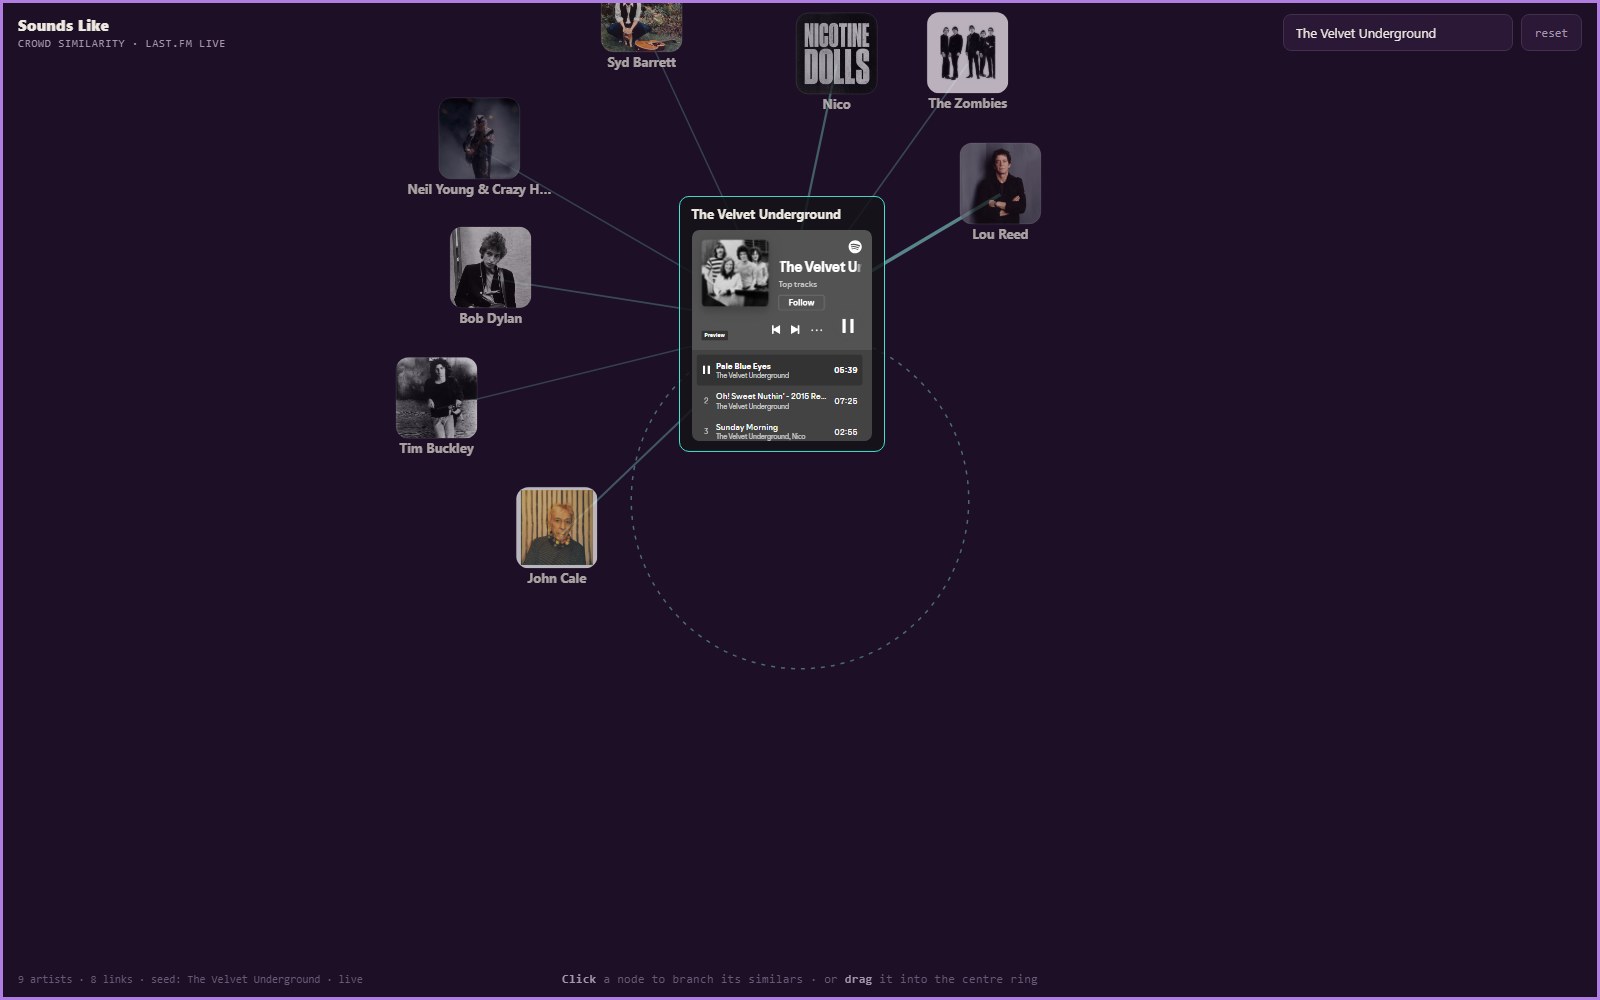Open the Lou Reed artist node
1600x1000 pixels.
point(1000,183)
